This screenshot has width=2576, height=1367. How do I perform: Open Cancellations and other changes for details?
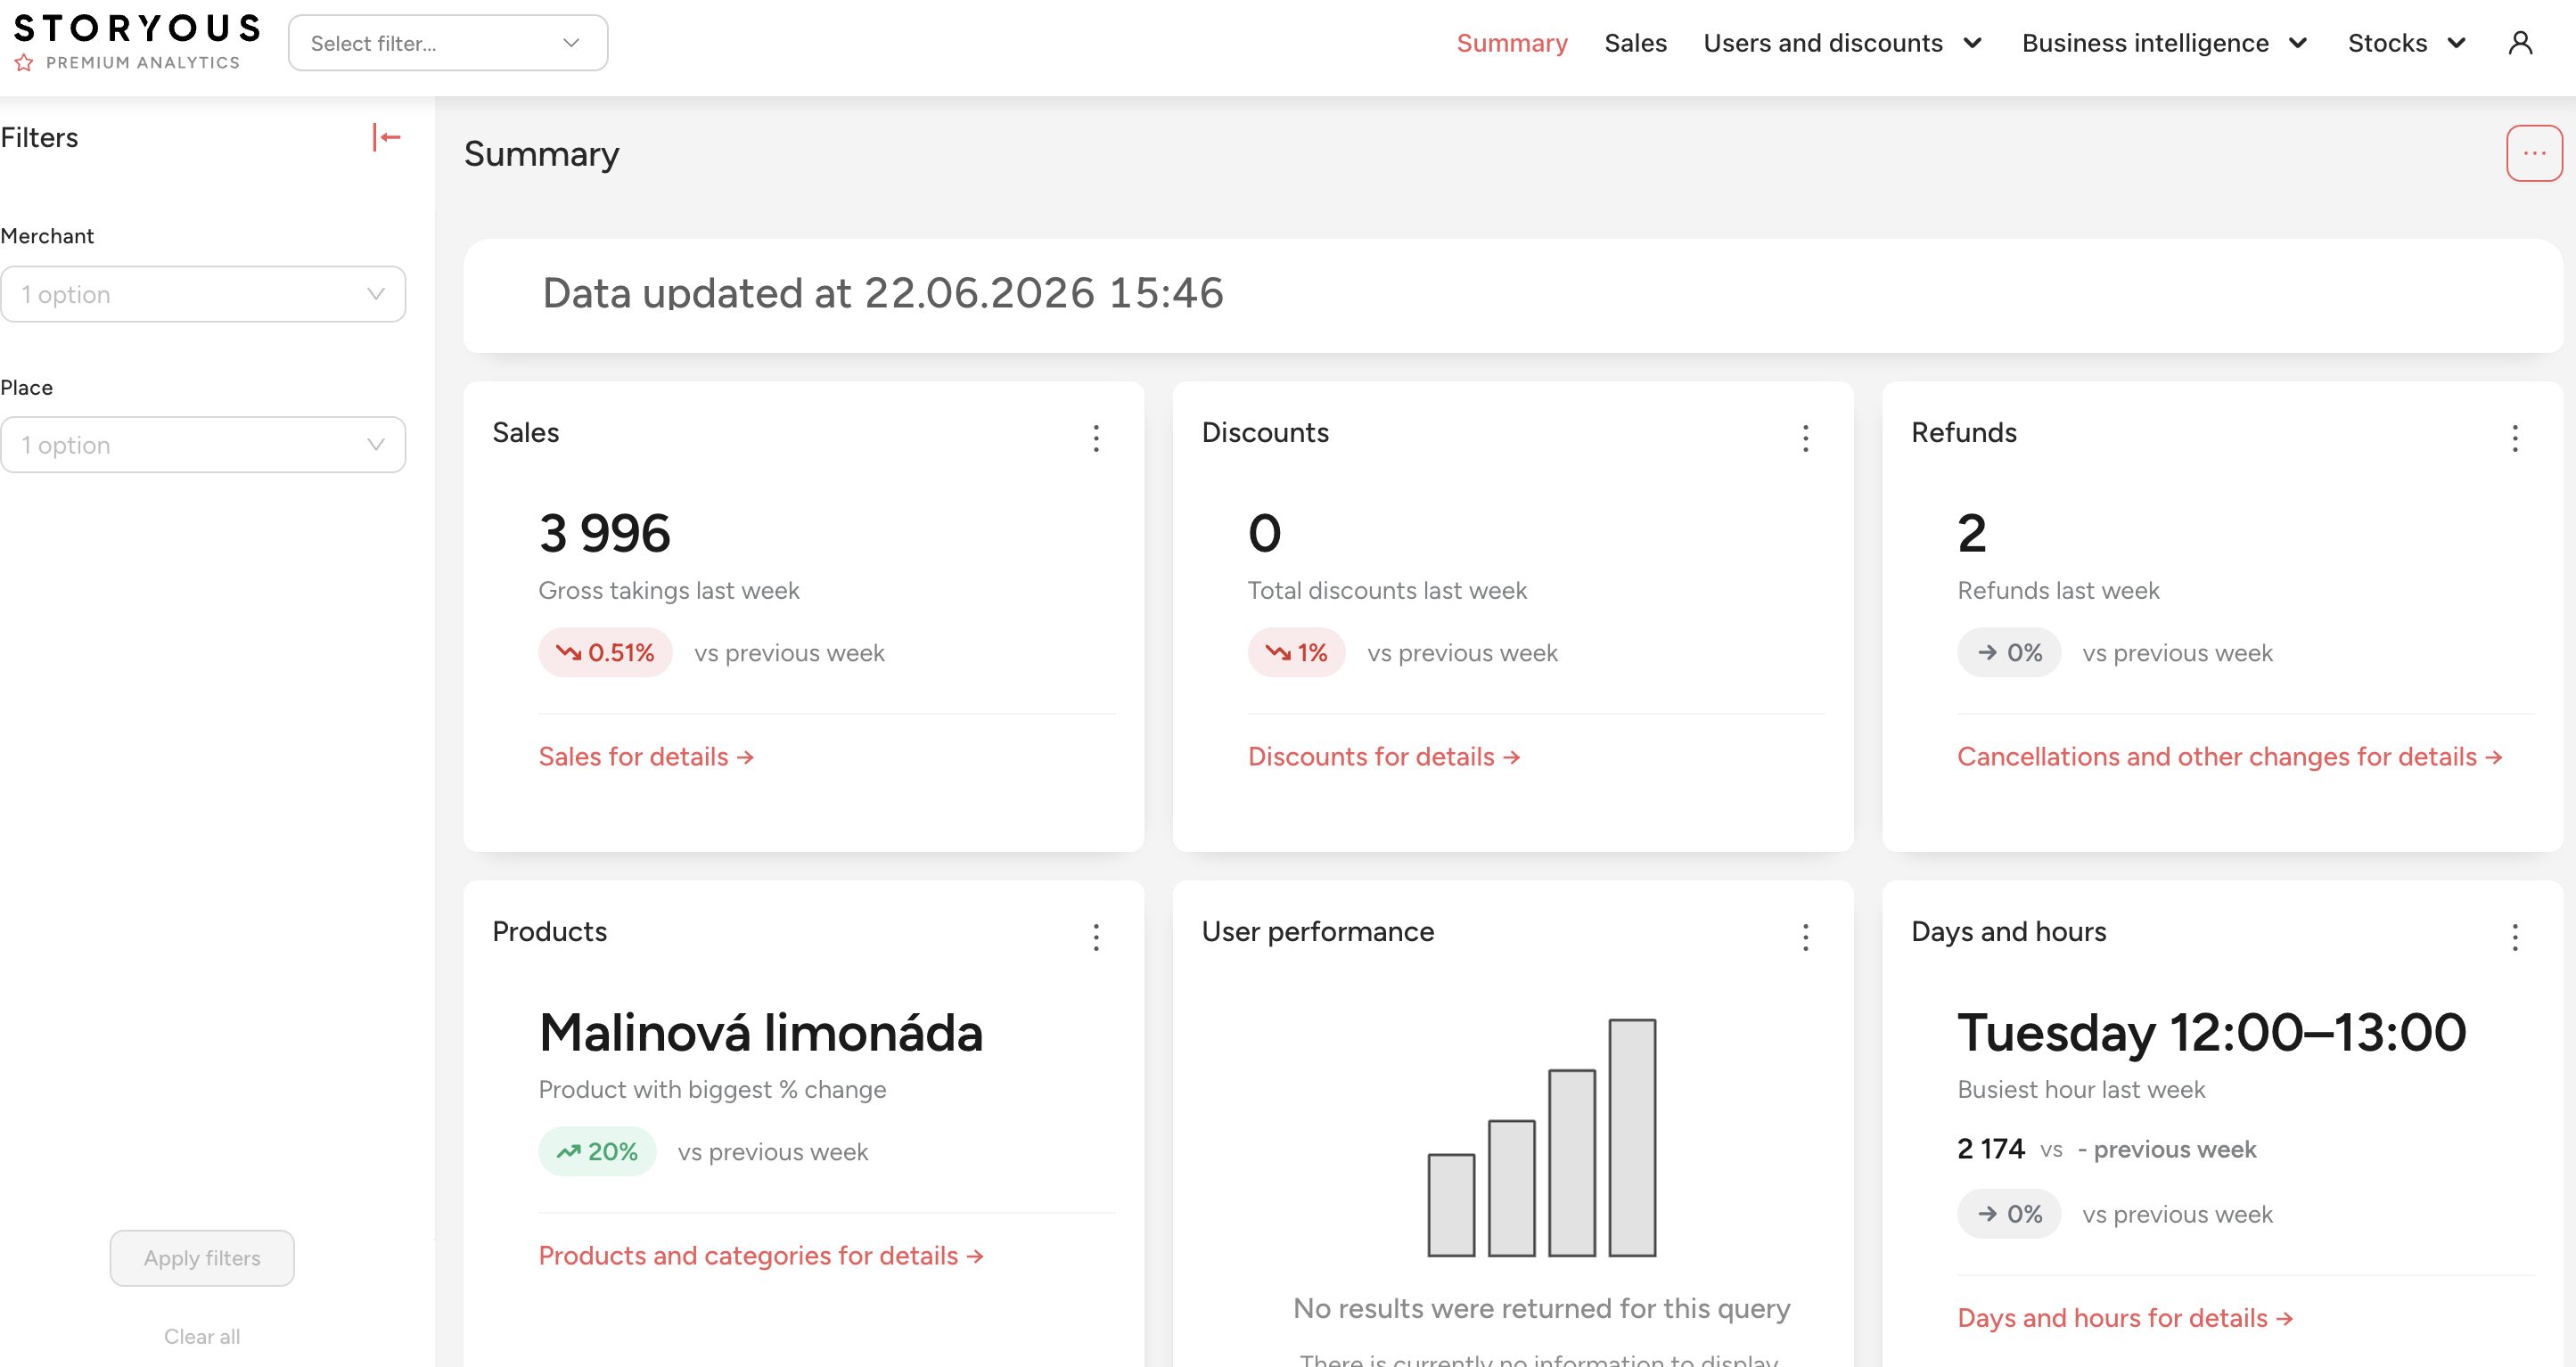tap(2229, 757)
